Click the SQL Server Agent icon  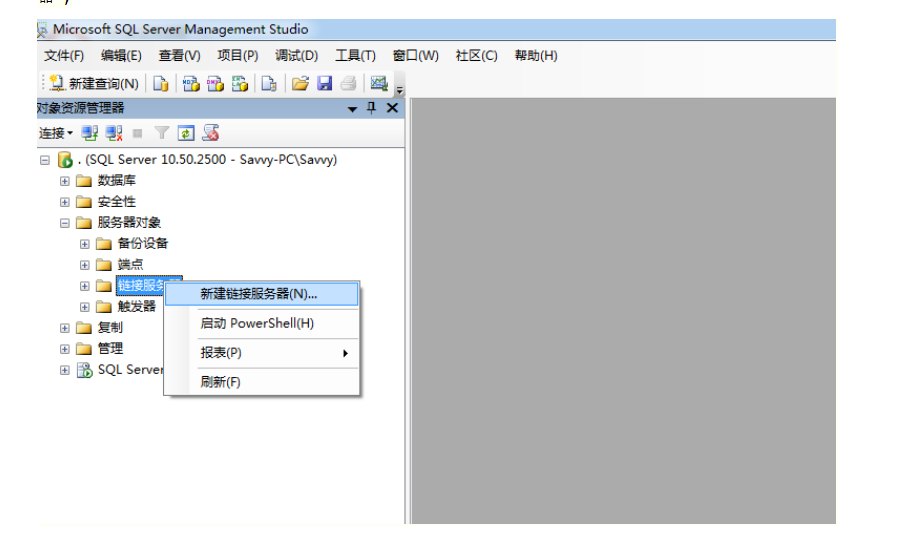click(85, 370)
